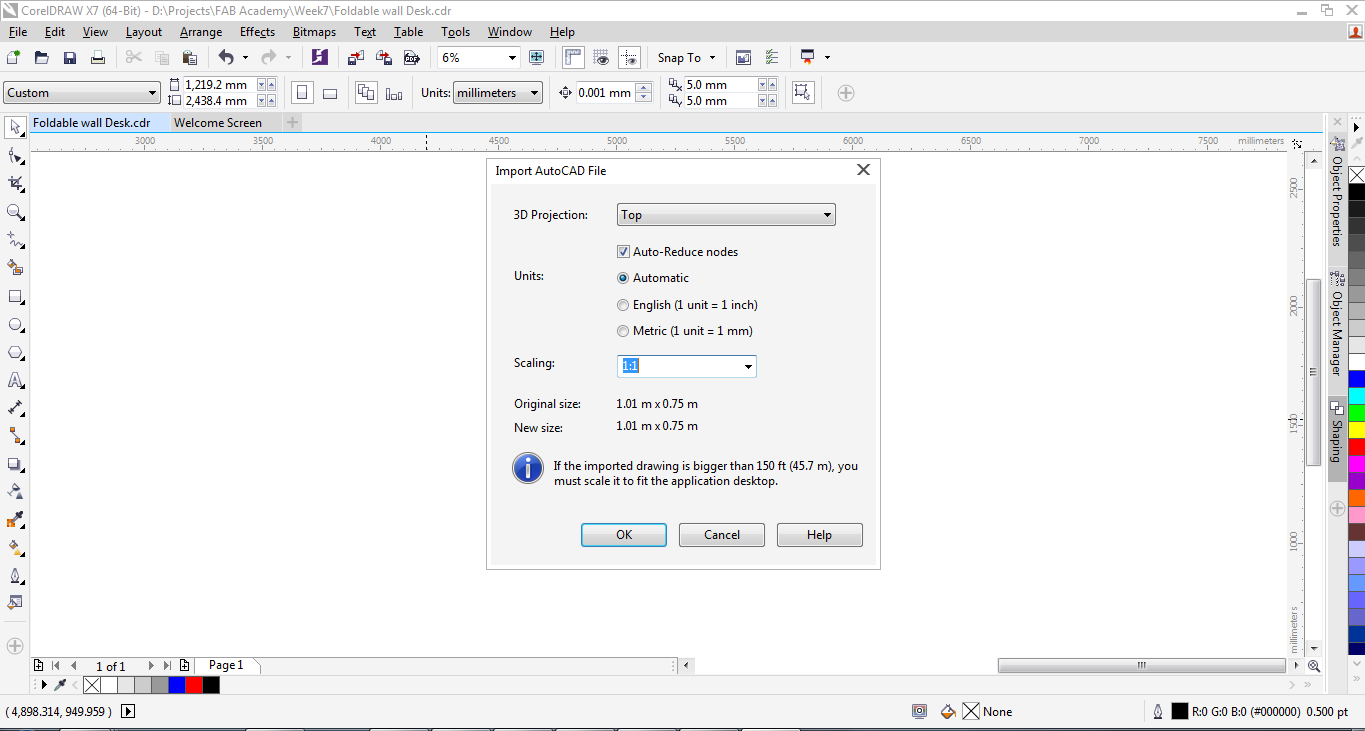Toggle Landscape page orientation
The image size is (1365, 731).
[330, 93]
